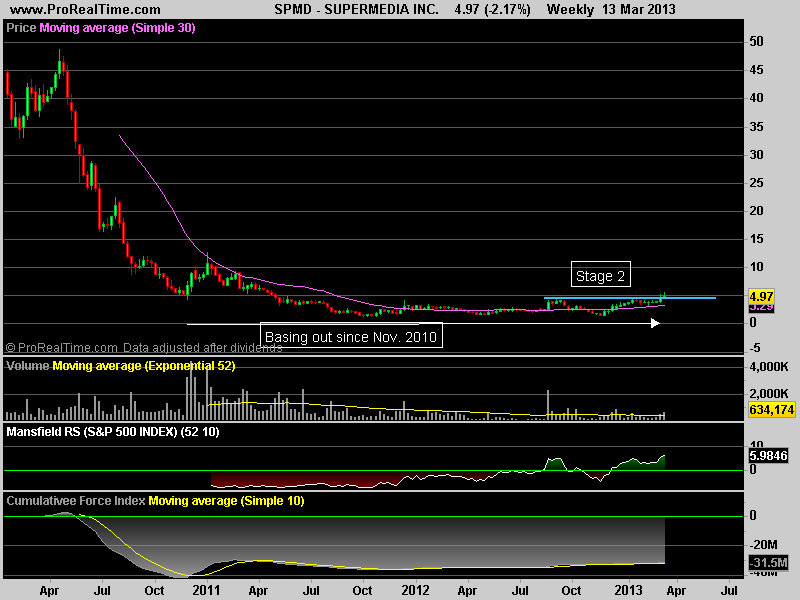The height and width of the screenshot is (600, 800).
Task: Select the Price panel label
Action: 21,28
